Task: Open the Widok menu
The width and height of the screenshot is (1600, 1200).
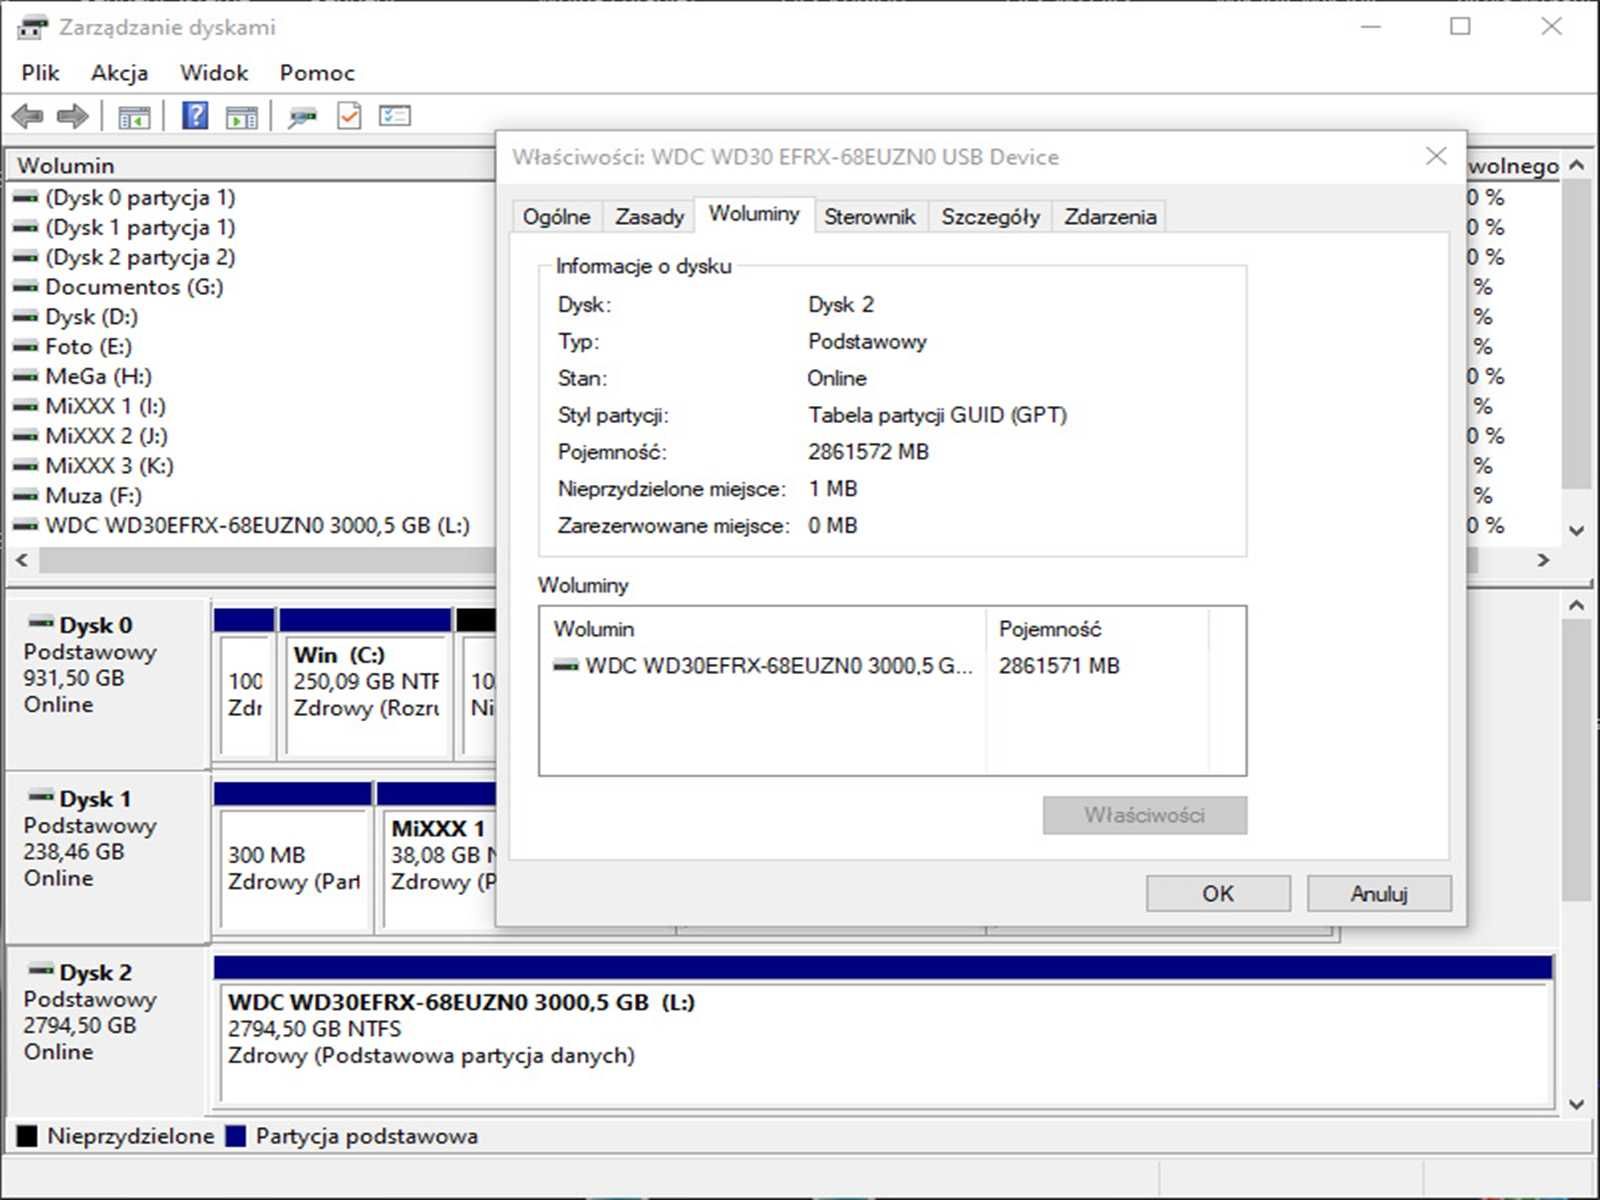Action: 214,73
